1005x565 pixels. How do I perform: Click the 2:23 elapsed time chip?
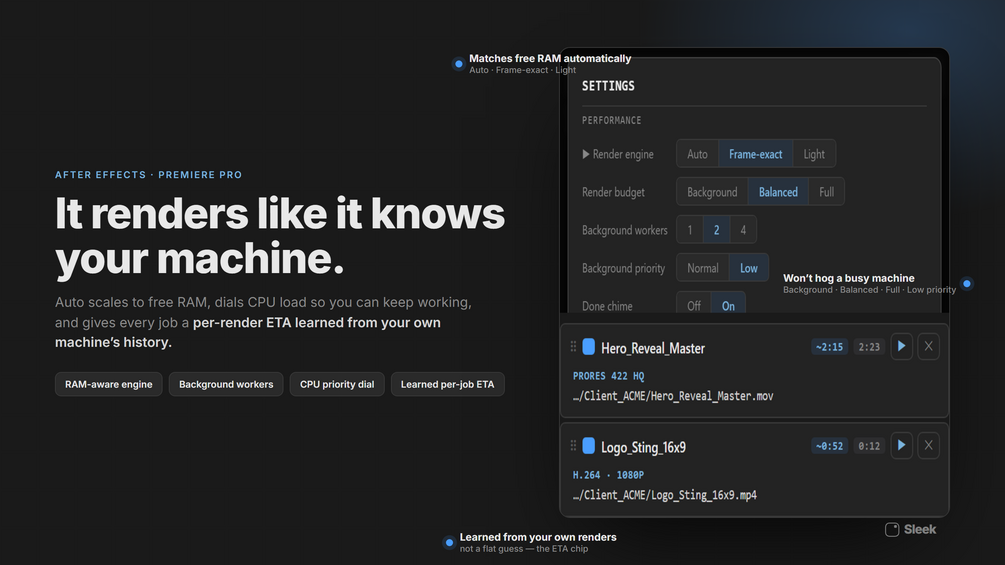869,347
